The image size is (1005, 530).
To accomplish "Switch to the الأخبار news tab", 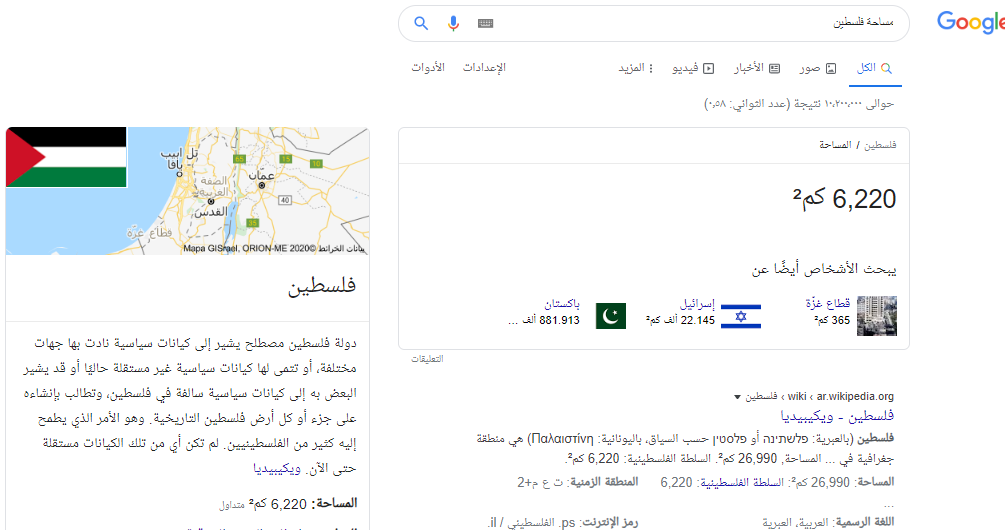I will [x=757, y=68].
